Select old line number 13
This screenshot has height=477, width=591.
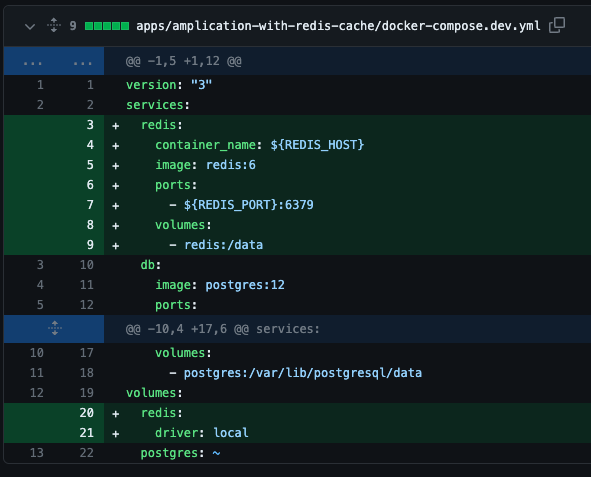(37, 453)
